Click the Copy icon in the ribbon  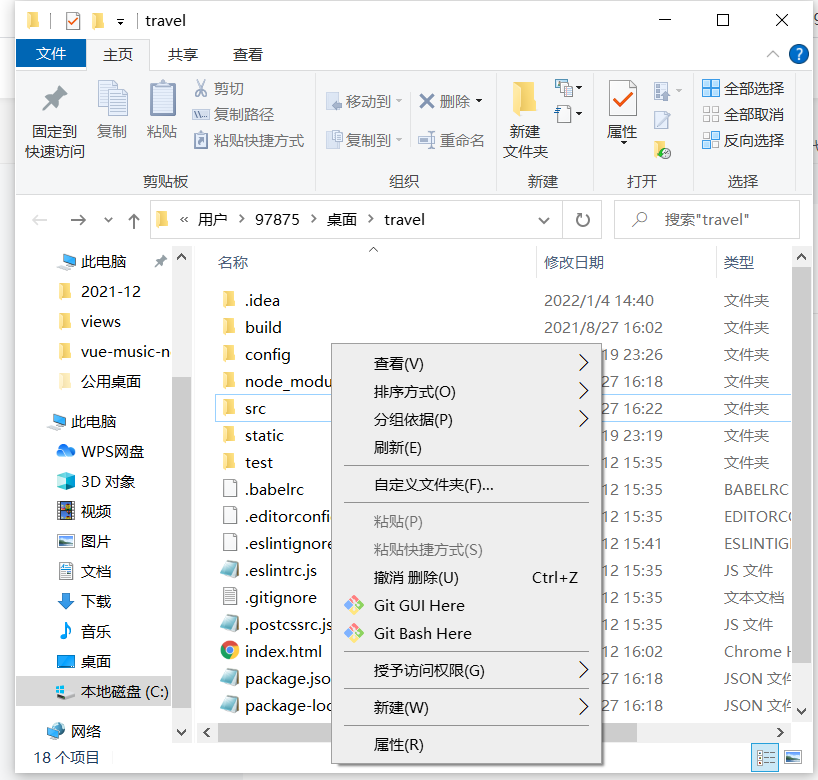[x=112, y=98]
